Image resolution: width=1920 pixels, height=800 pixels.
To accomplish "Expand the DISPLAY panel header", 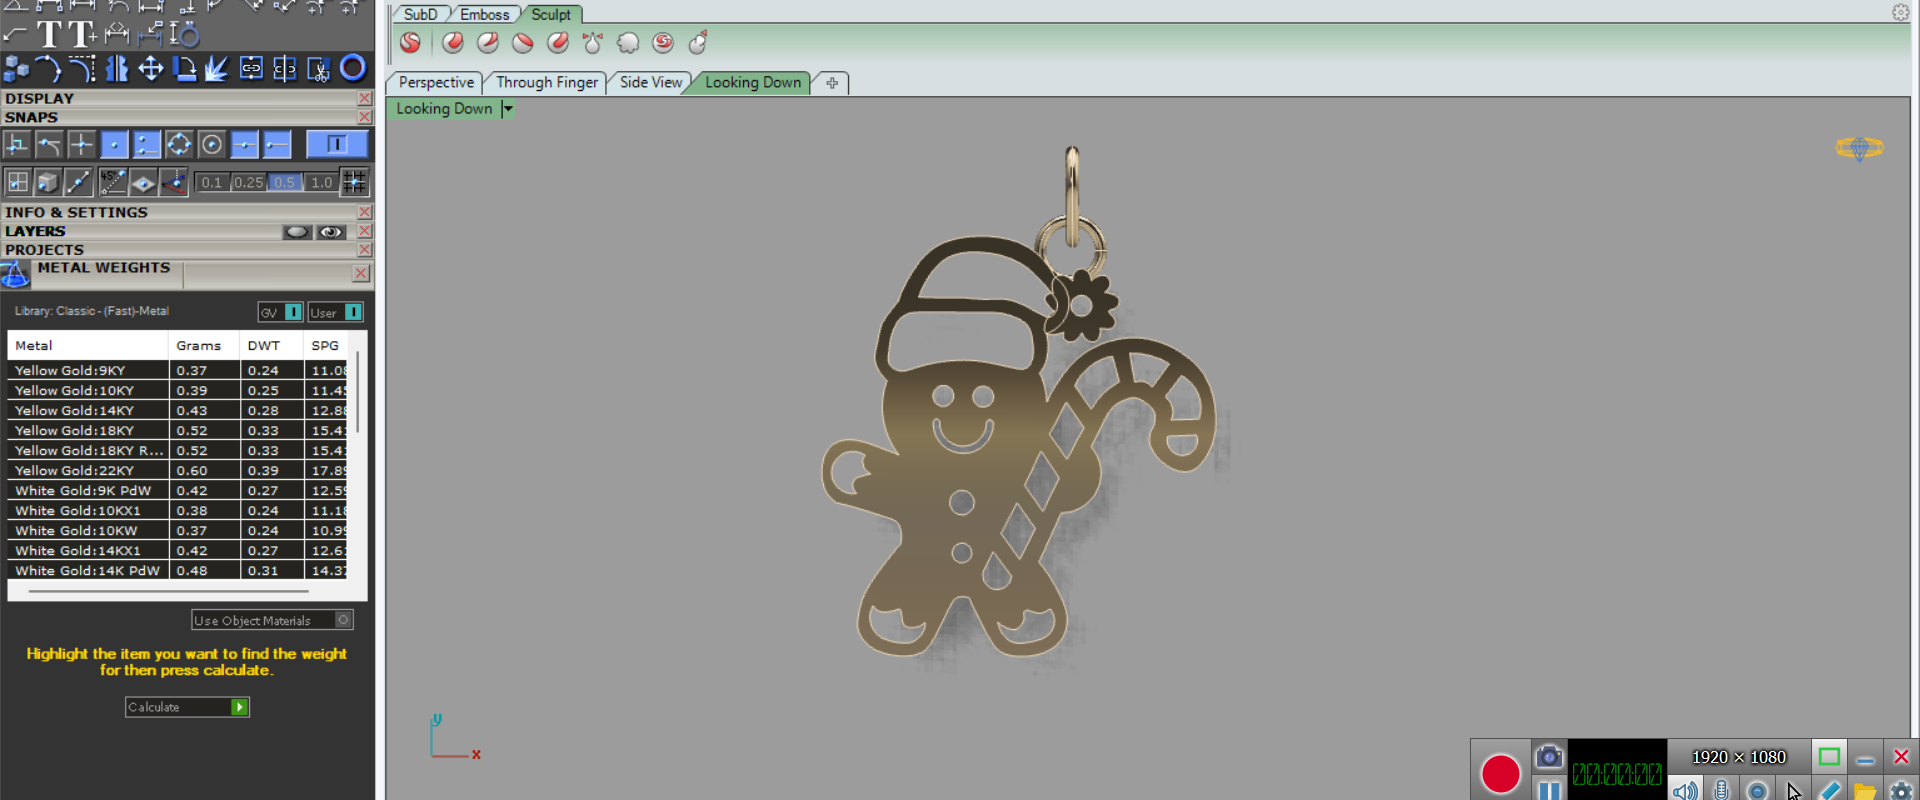I will (180, 98).
